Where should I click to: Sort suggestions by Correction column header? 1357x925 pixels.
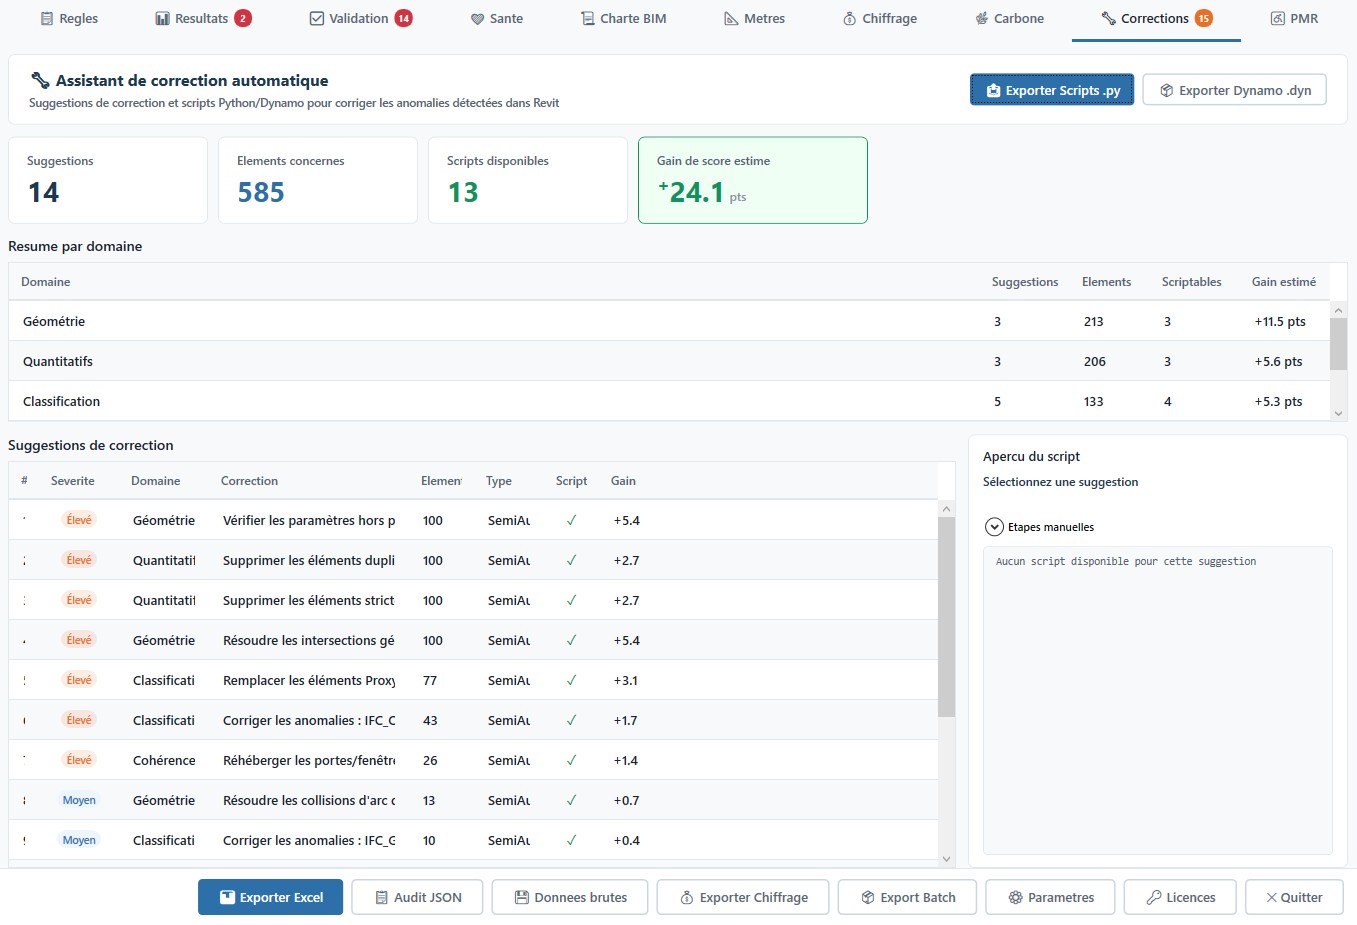coord(249,481)
